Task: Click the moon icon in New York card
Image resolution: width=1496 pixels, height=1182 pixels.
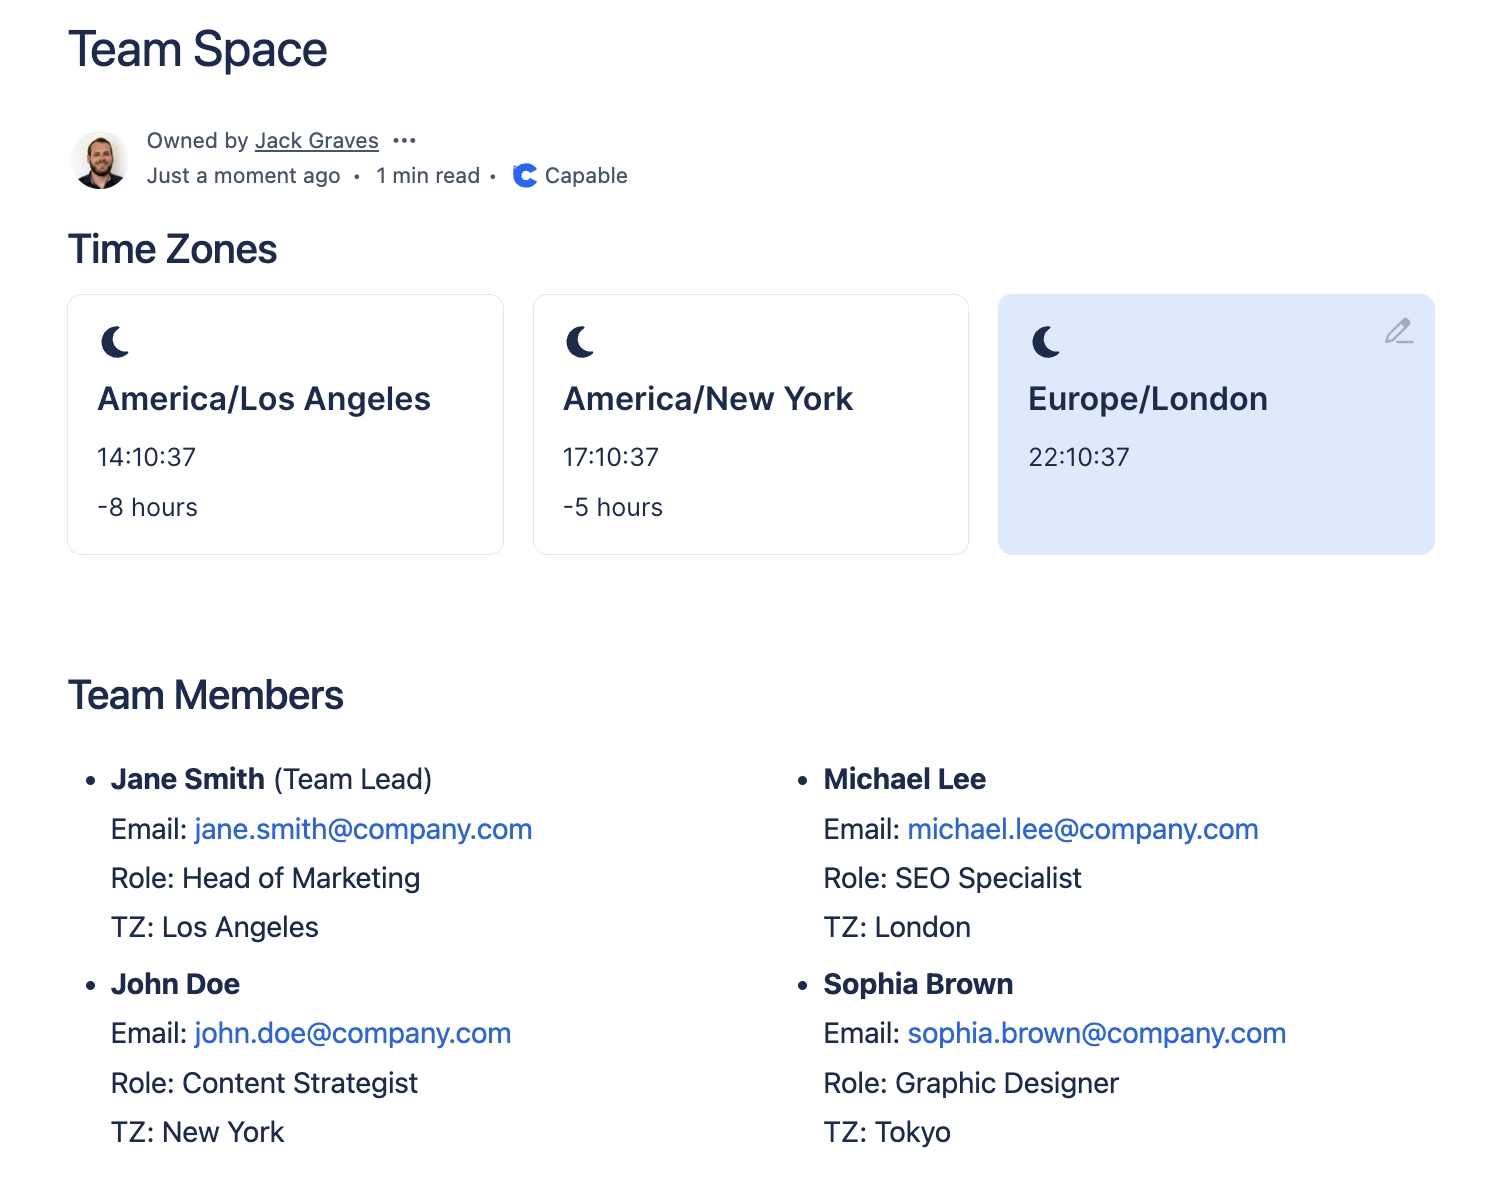Action: pos(581,342)
